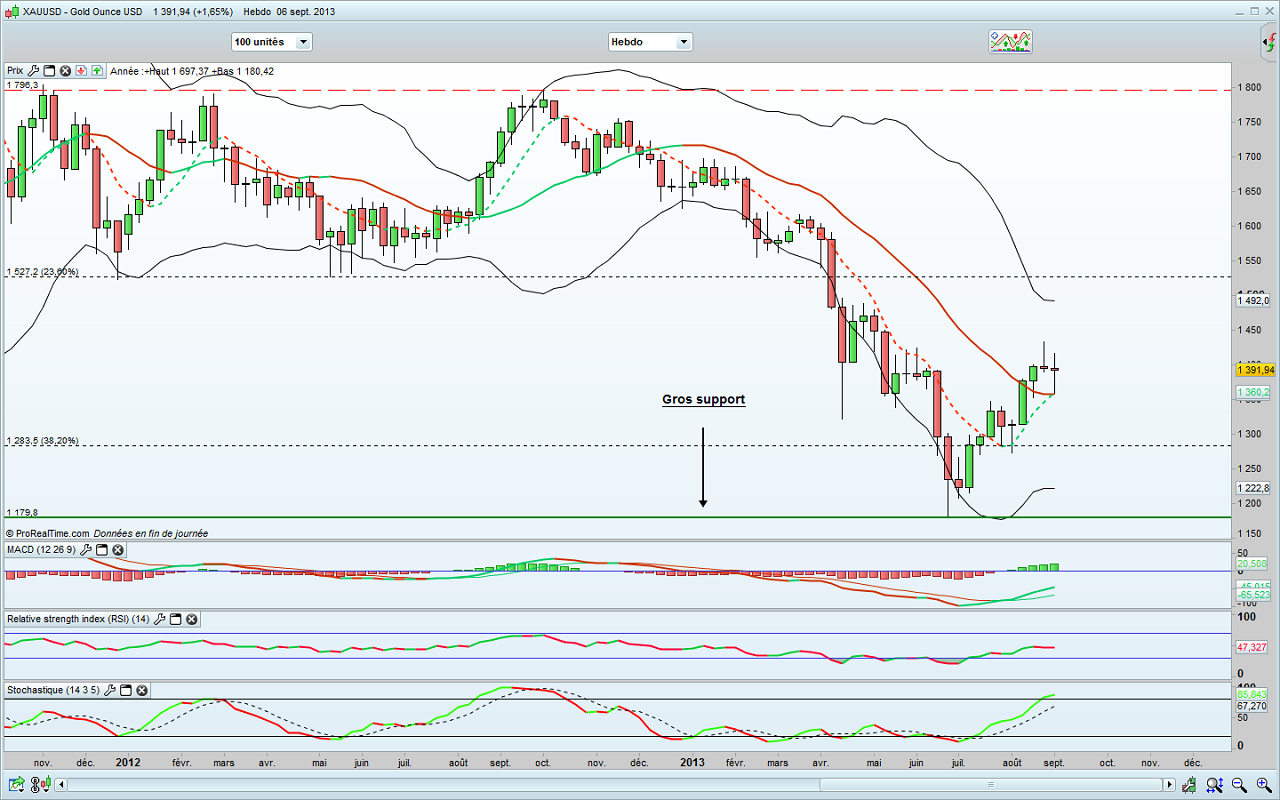
Task: Click the horizontal scrollbar track at bottom
Action: click(x=600, y=785)
